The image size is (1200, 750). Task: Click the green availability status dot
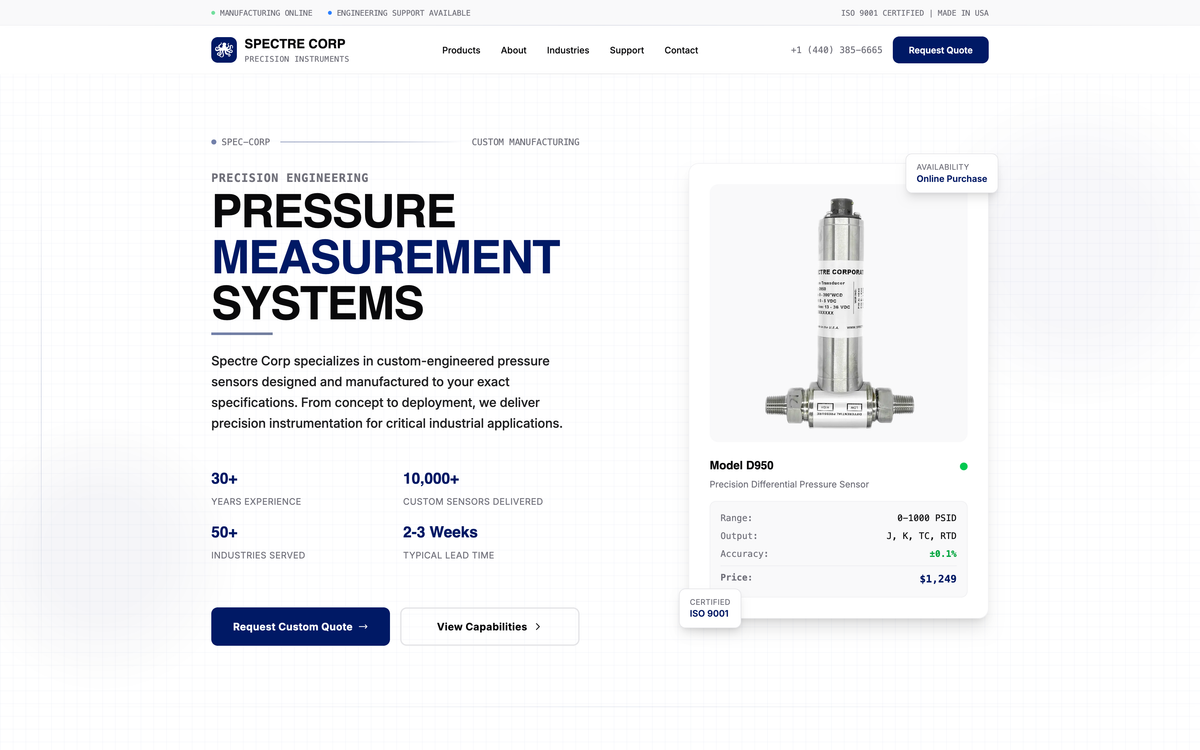click(964, 466)
